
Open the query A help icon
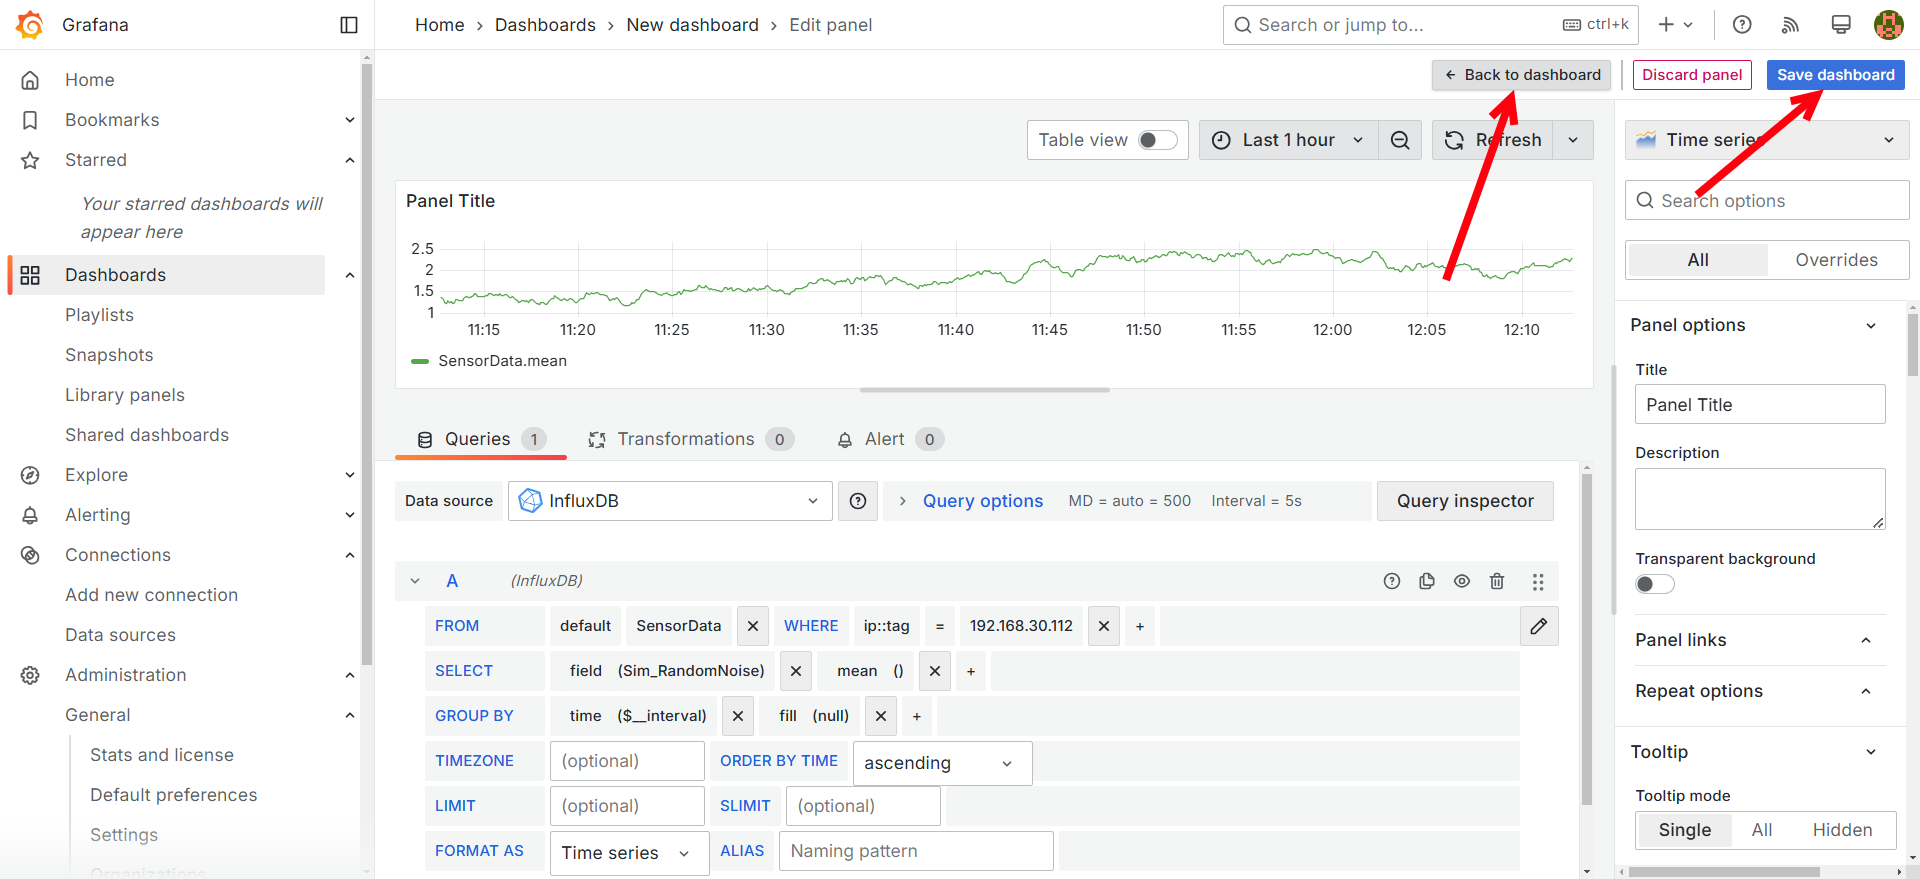[x=1392, y=581]
